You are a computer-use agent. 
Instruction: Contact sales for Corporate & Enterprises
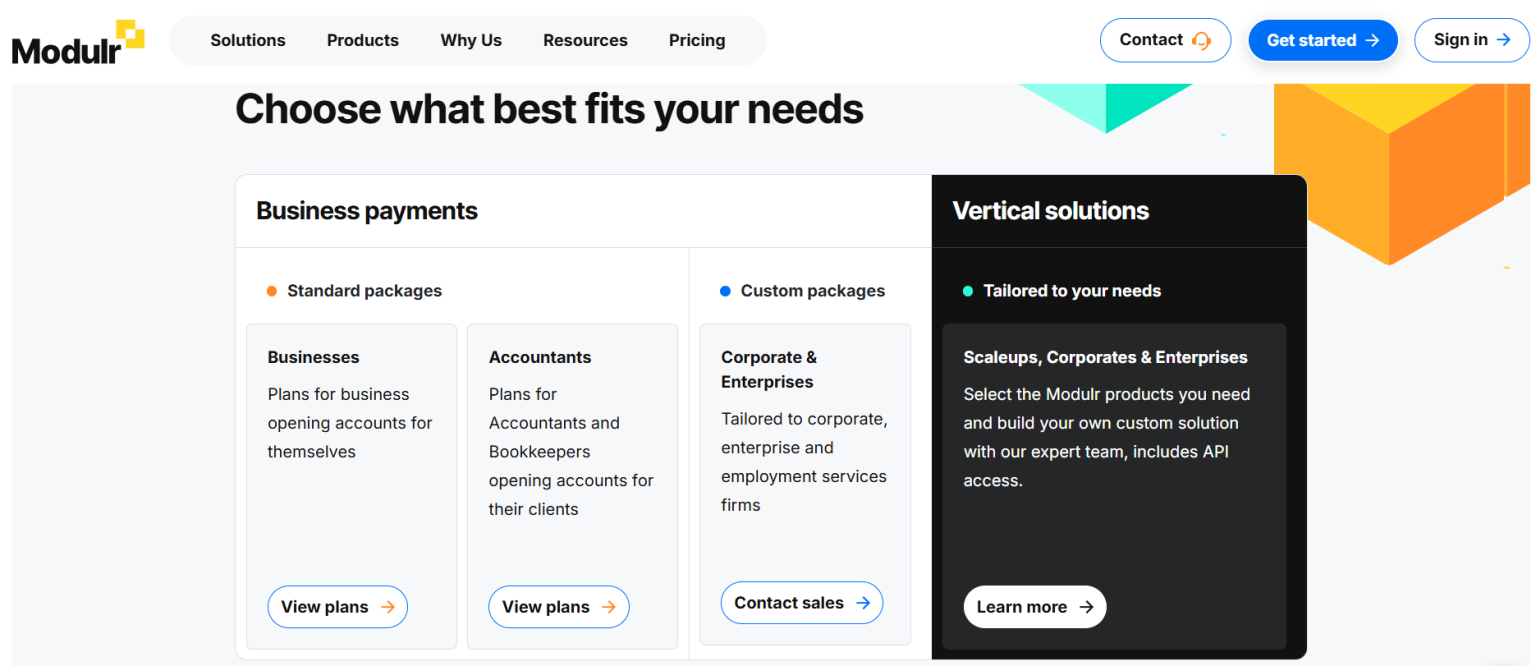click(801, 603)
